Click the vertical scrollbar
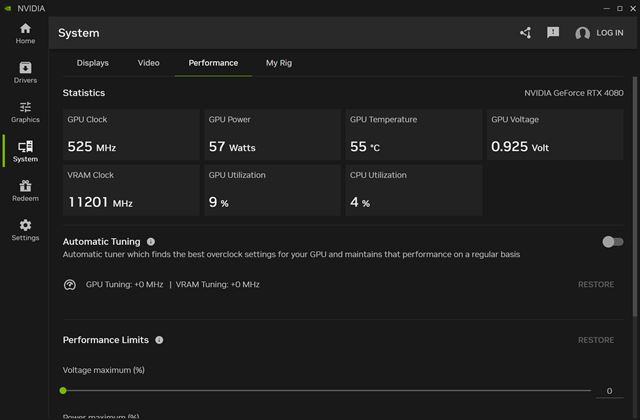 tap(635, 196)
